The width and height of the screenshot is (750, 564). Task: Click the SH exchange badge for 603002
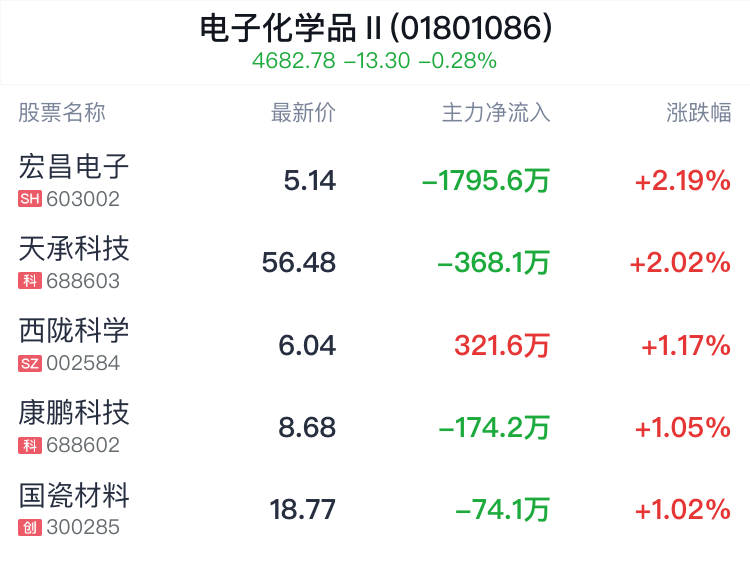[30, 199]
